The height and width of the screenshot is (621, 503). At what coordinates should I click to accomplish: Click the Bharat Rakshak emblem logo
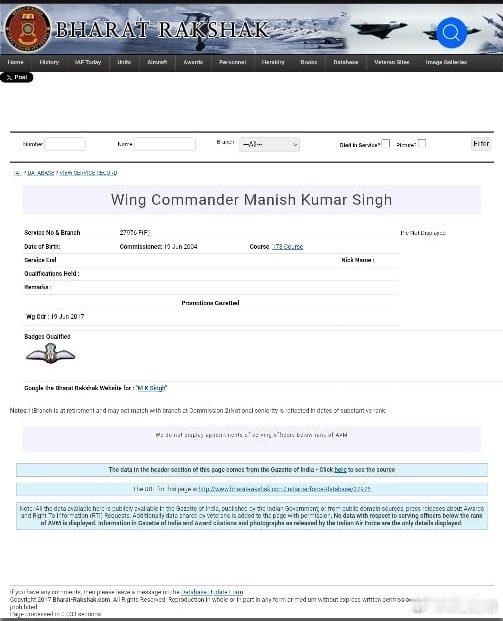27,29
